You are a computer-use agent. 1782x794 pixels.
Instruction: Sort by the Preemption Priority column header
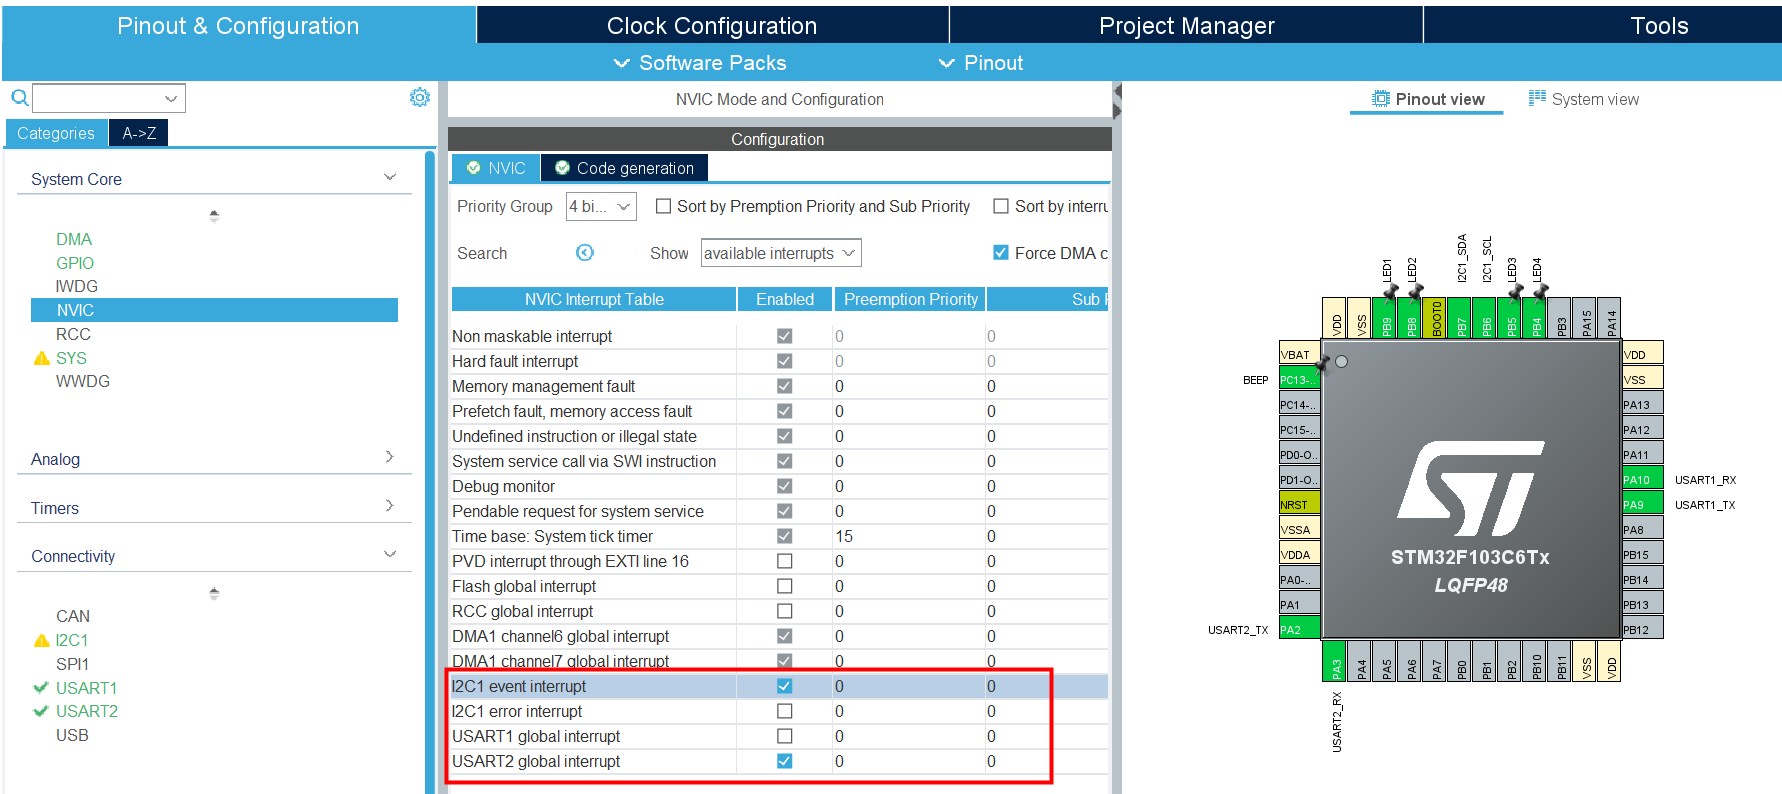(910, 299)
